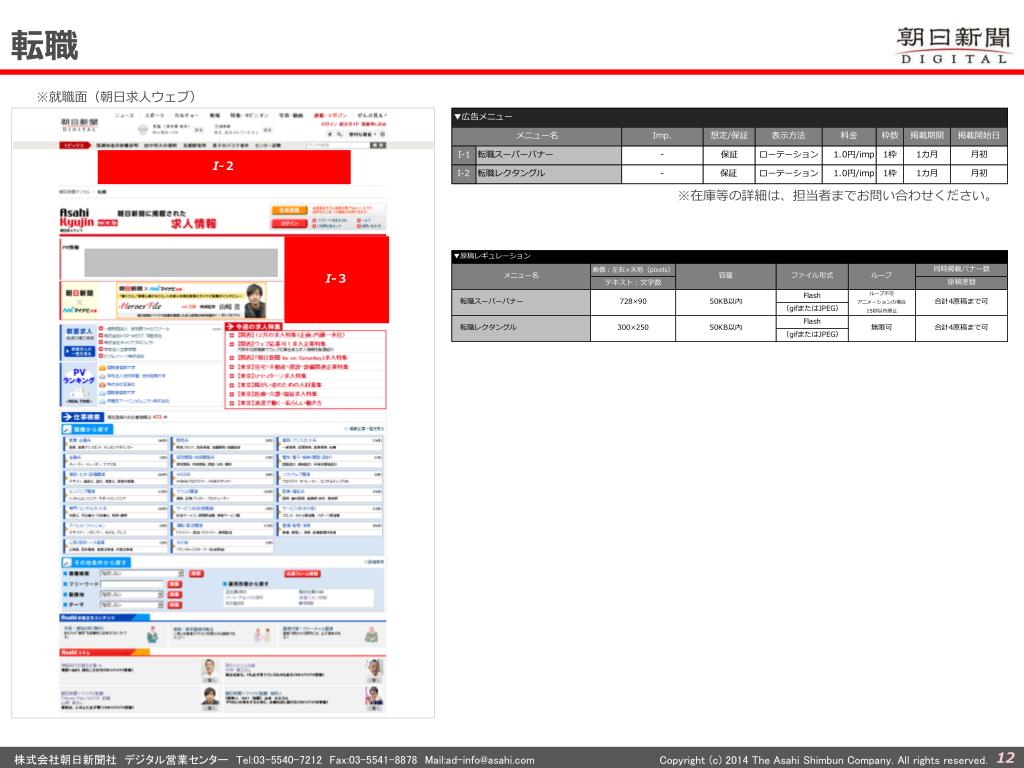1024x768 pixels.
Task: Click the I-2 cell in the ad menu table
Action: coord(464,173)
